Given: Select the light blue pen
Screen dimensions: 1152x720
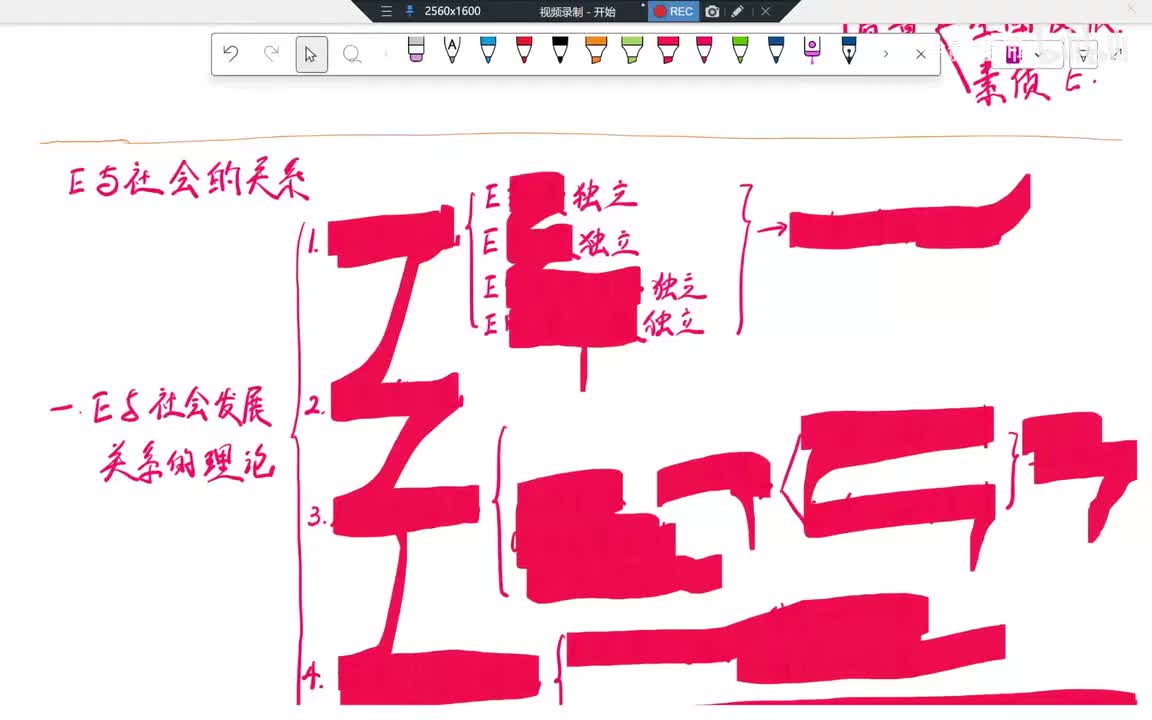Looking at the screenshot, I should click(x=488, y=50).
